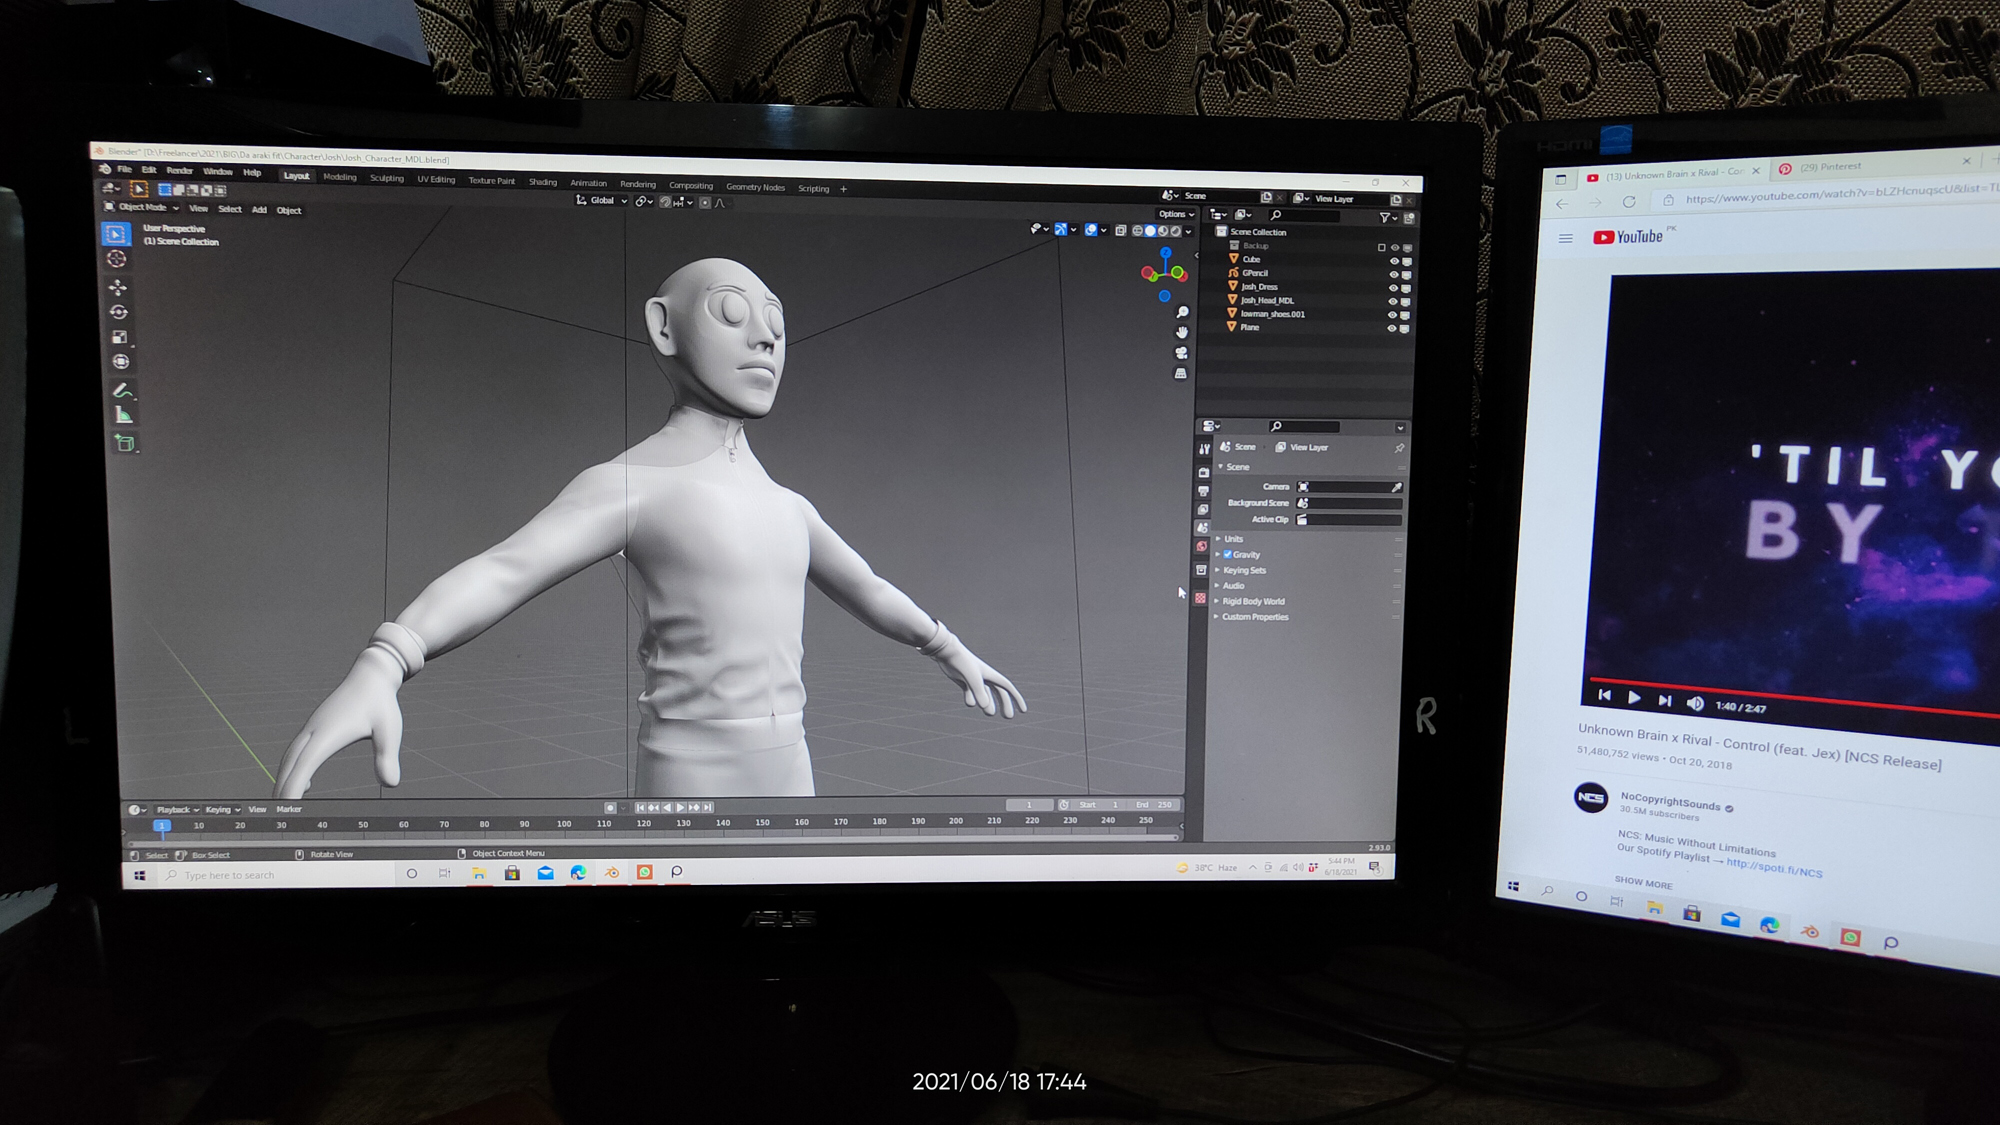
Task: Hide the Cube object via its eye icon
Action: coord(1394,261)
